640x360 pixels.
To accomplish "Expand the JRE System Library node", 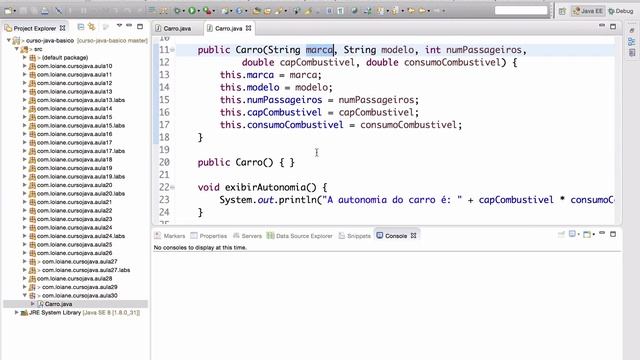I will 17,313.
